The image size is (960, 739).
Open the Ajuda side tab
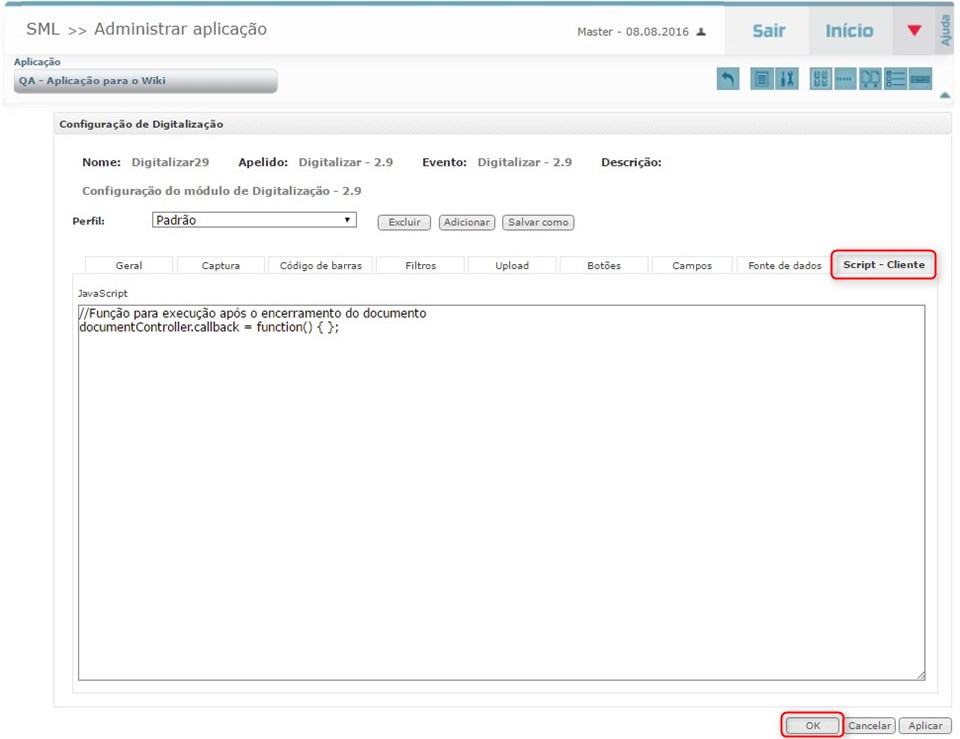point(946,30)
